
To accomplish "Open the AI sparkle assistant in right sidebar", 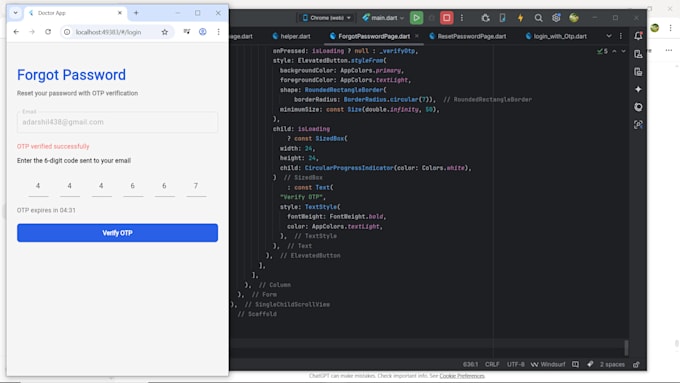I will (x=638, y=89).
